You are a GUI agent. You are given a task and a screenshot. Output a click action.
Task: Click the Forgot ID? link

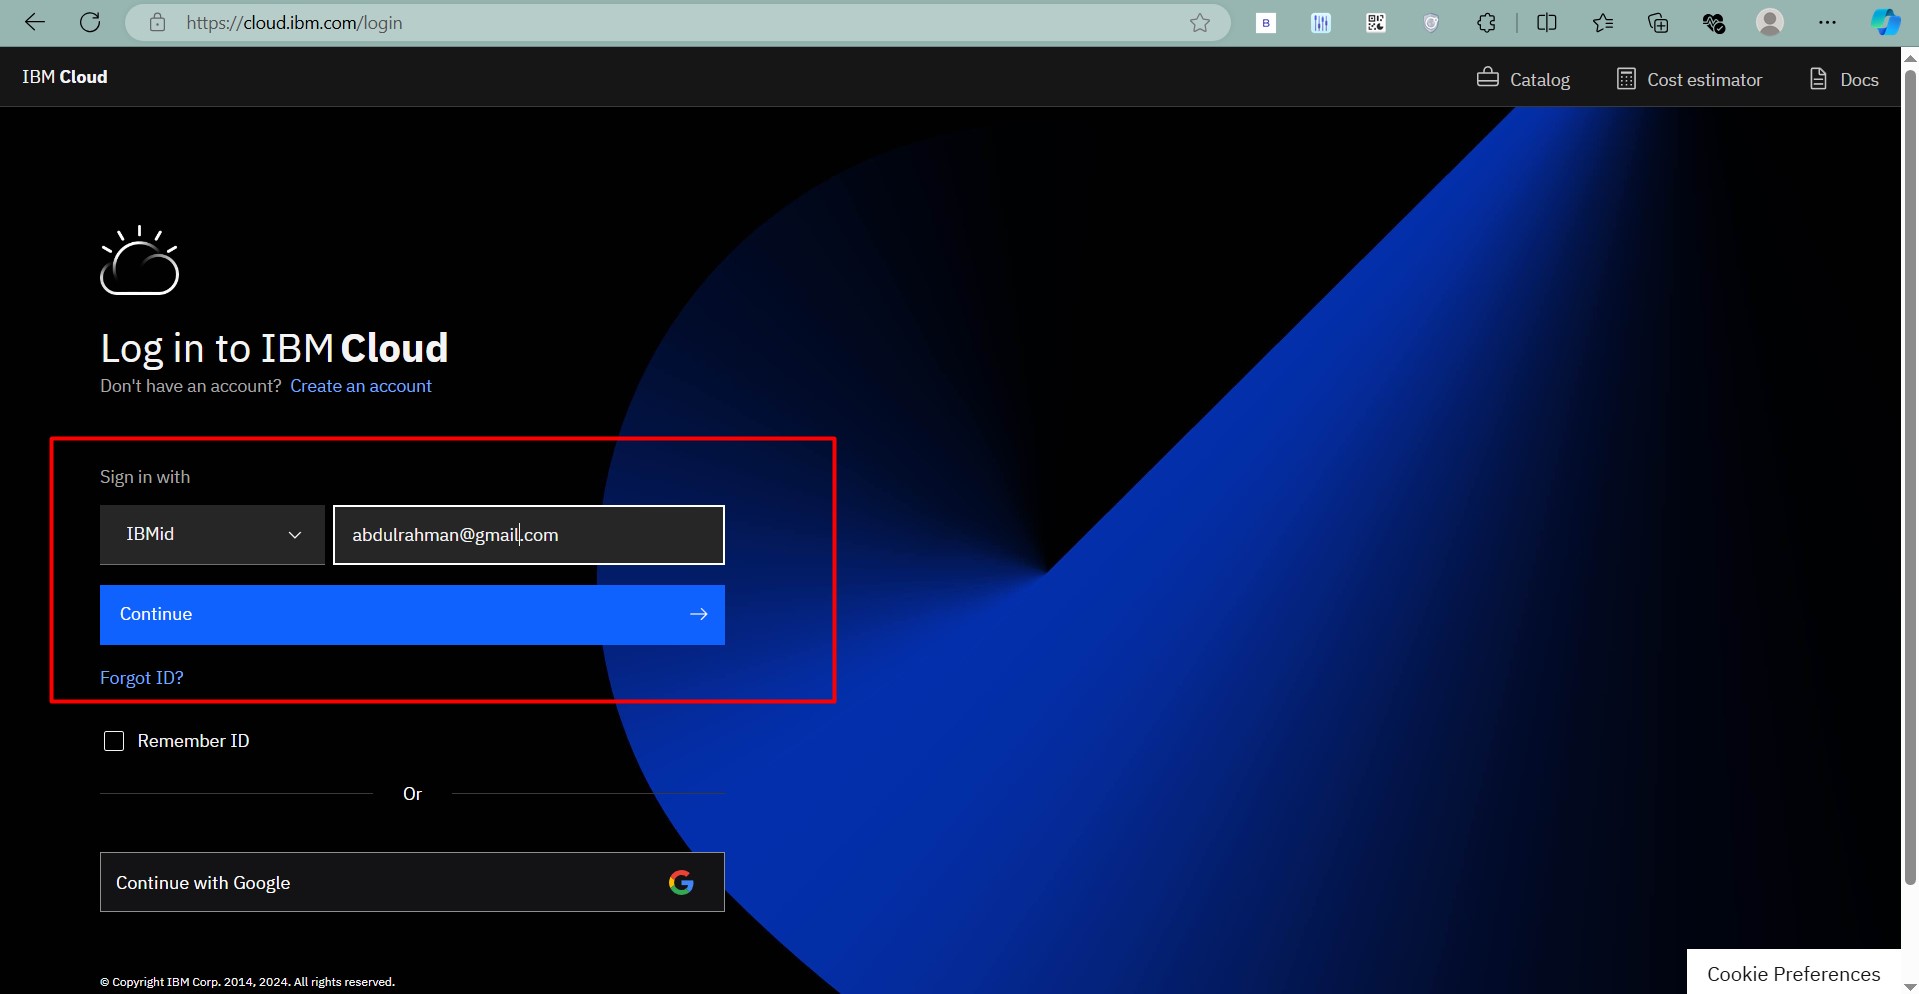tap(142, 678)
